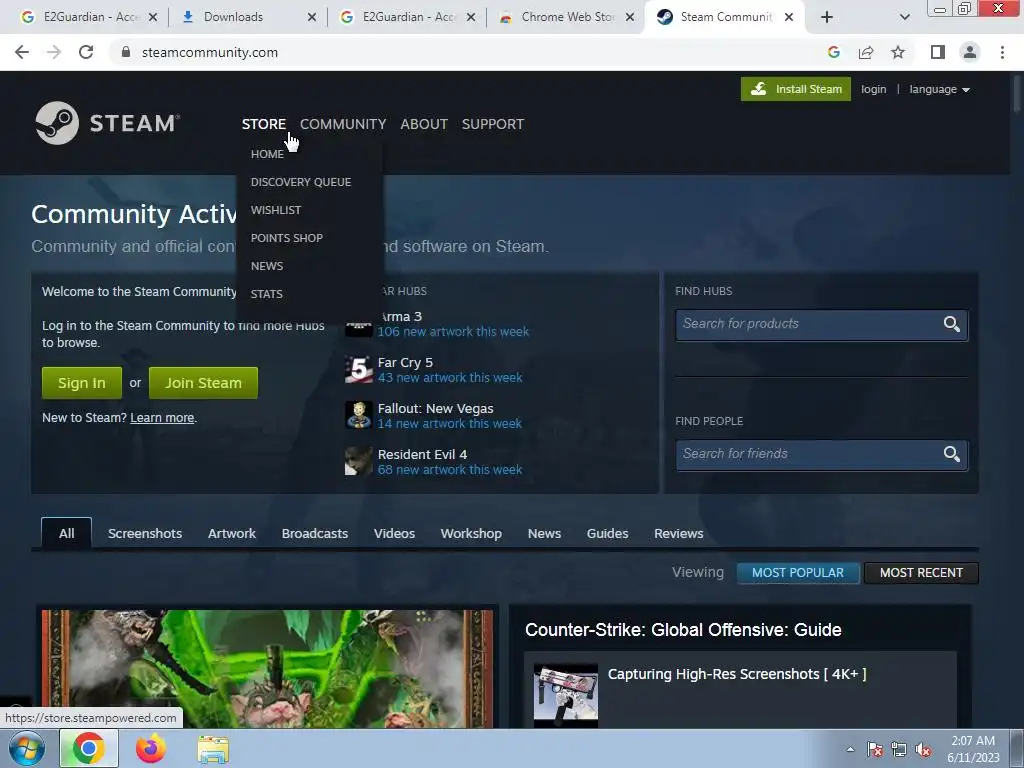Open Resident Evil 4 hub icon
Screen dimensions: 1024x768
click(359, 461)
